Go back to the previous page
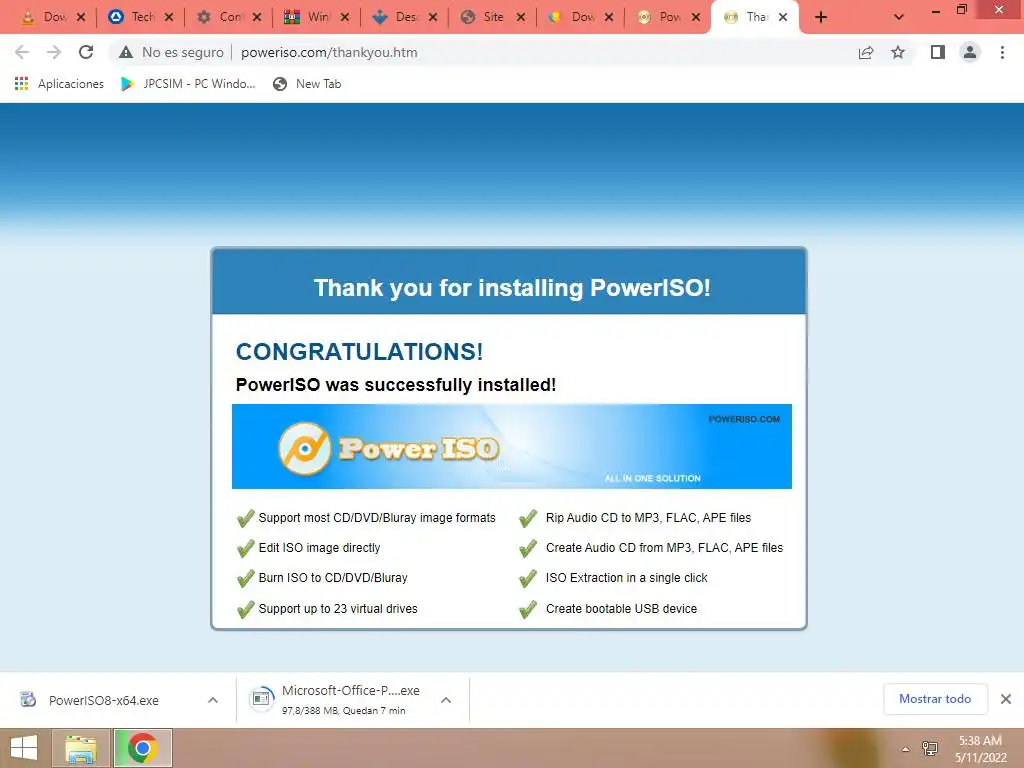The width and height of the screenshot is (1024, 768). 22,52
